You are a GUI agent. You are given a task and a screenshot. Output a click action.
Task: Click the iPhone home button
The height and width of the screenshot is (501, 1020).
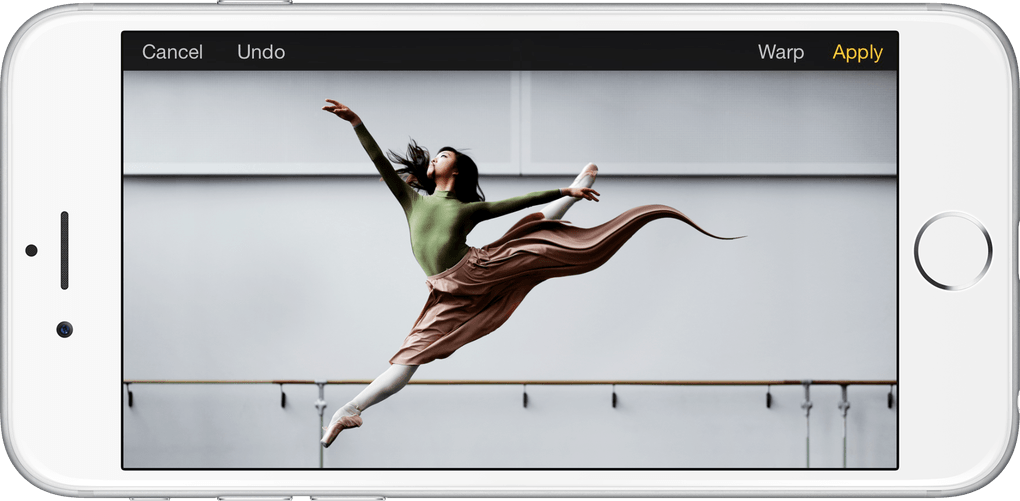click(953, 250)
